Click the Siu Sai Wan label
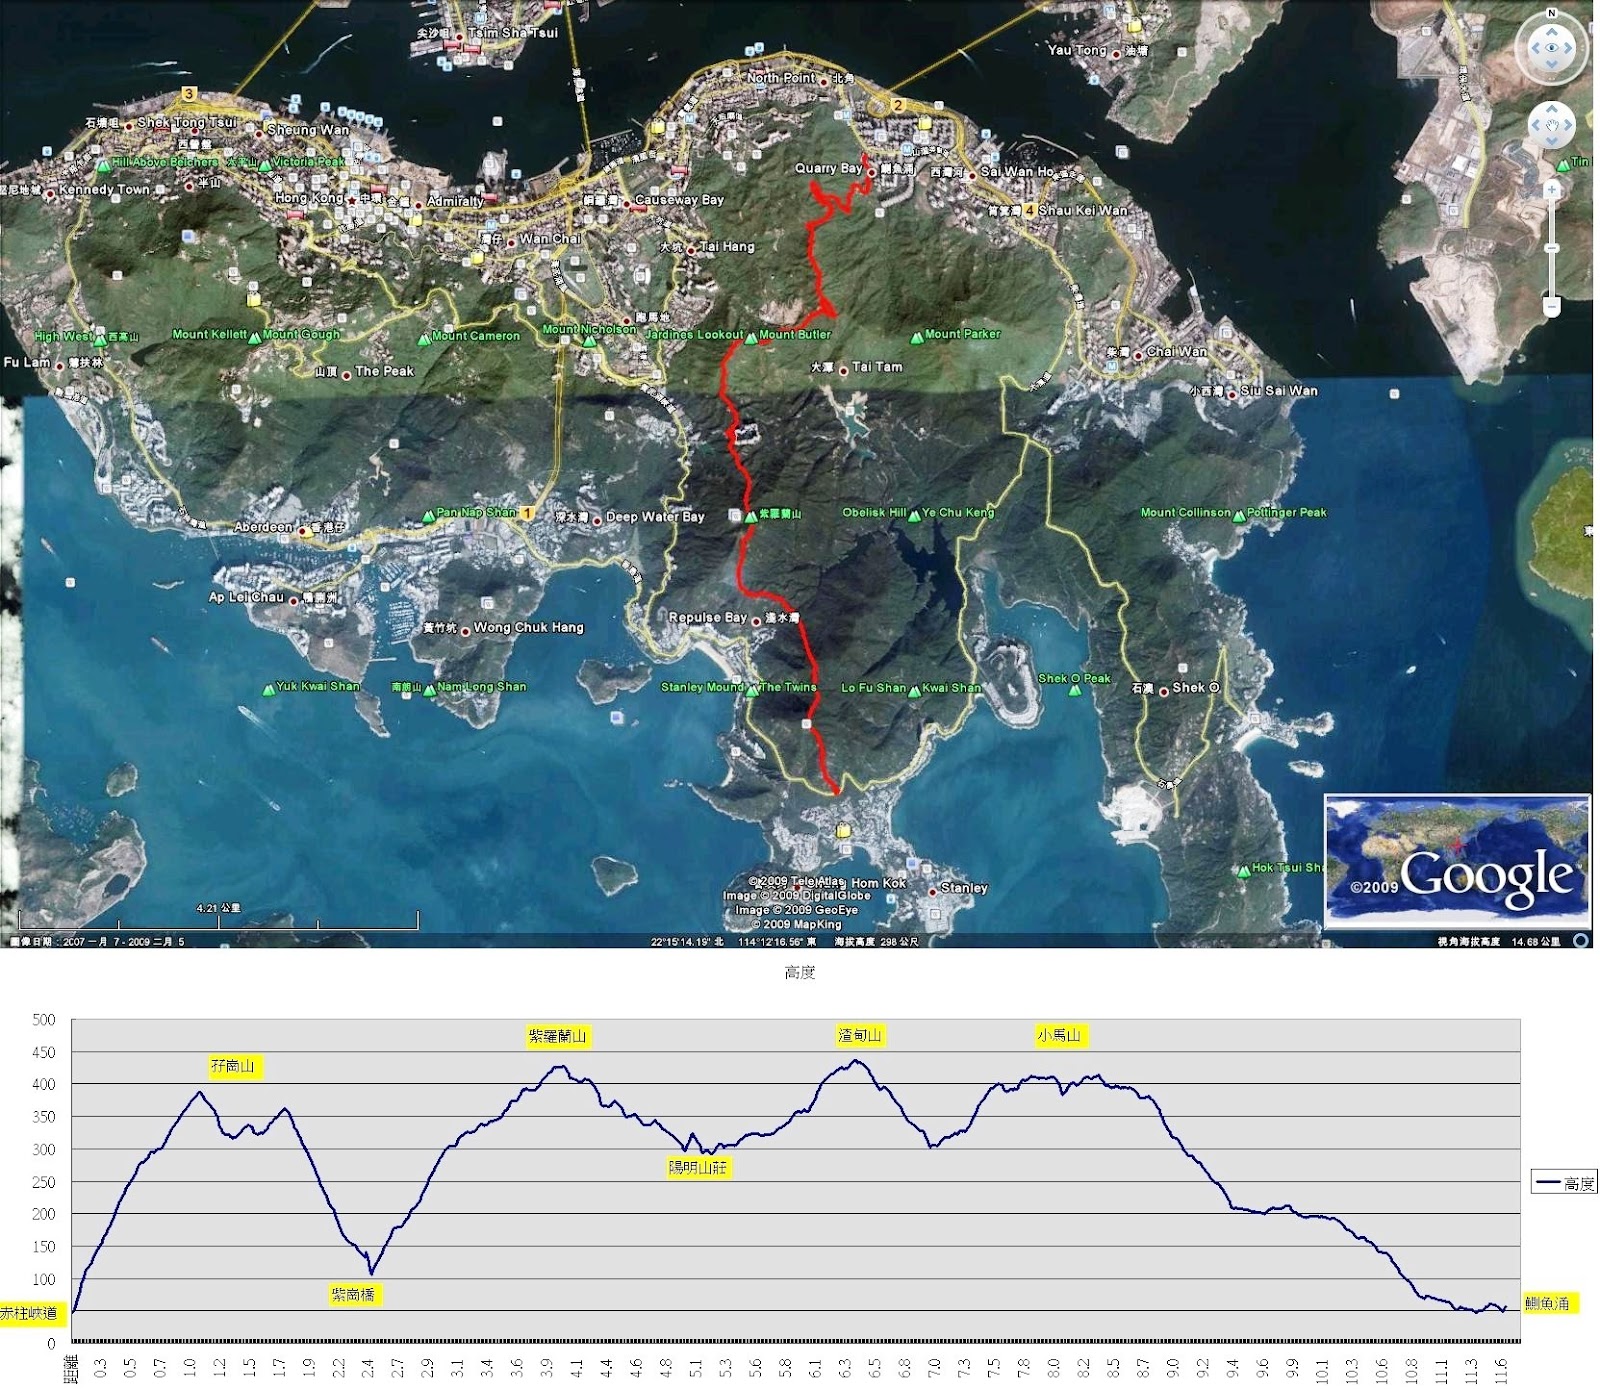The height and width of the screenshot is (1389, 1600). [x=1279, y=391]
